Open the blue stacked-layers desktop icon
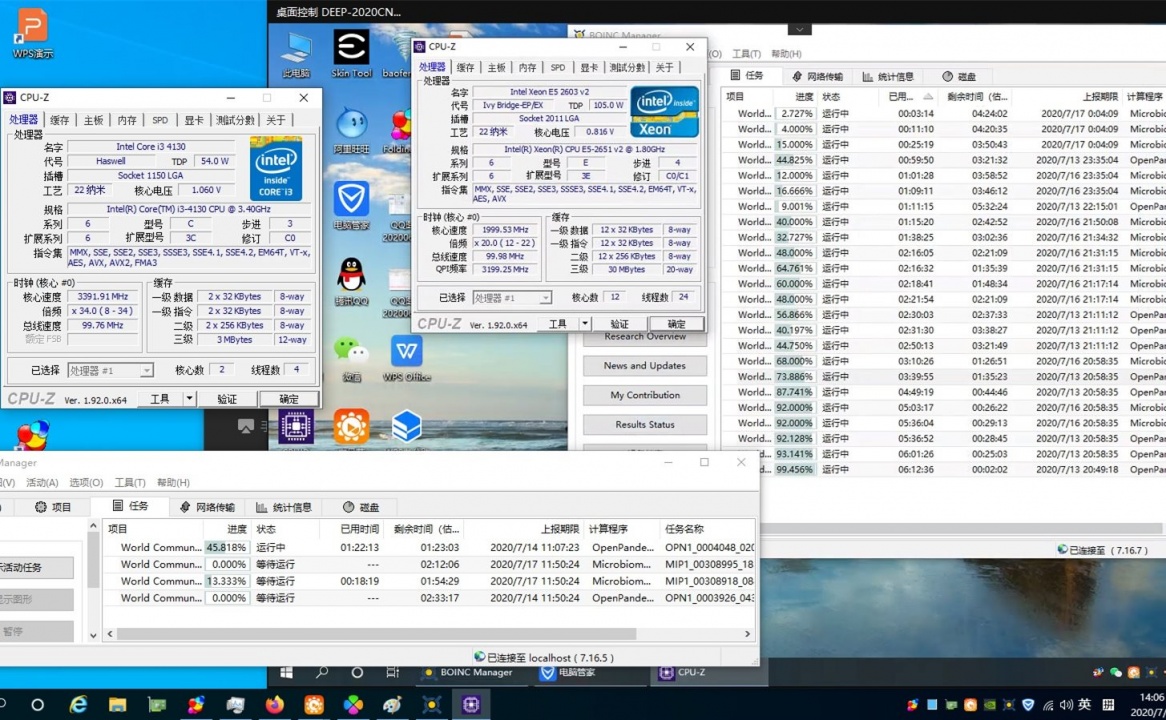Viewport: 1166px width, 720px height. coord(407,427)
